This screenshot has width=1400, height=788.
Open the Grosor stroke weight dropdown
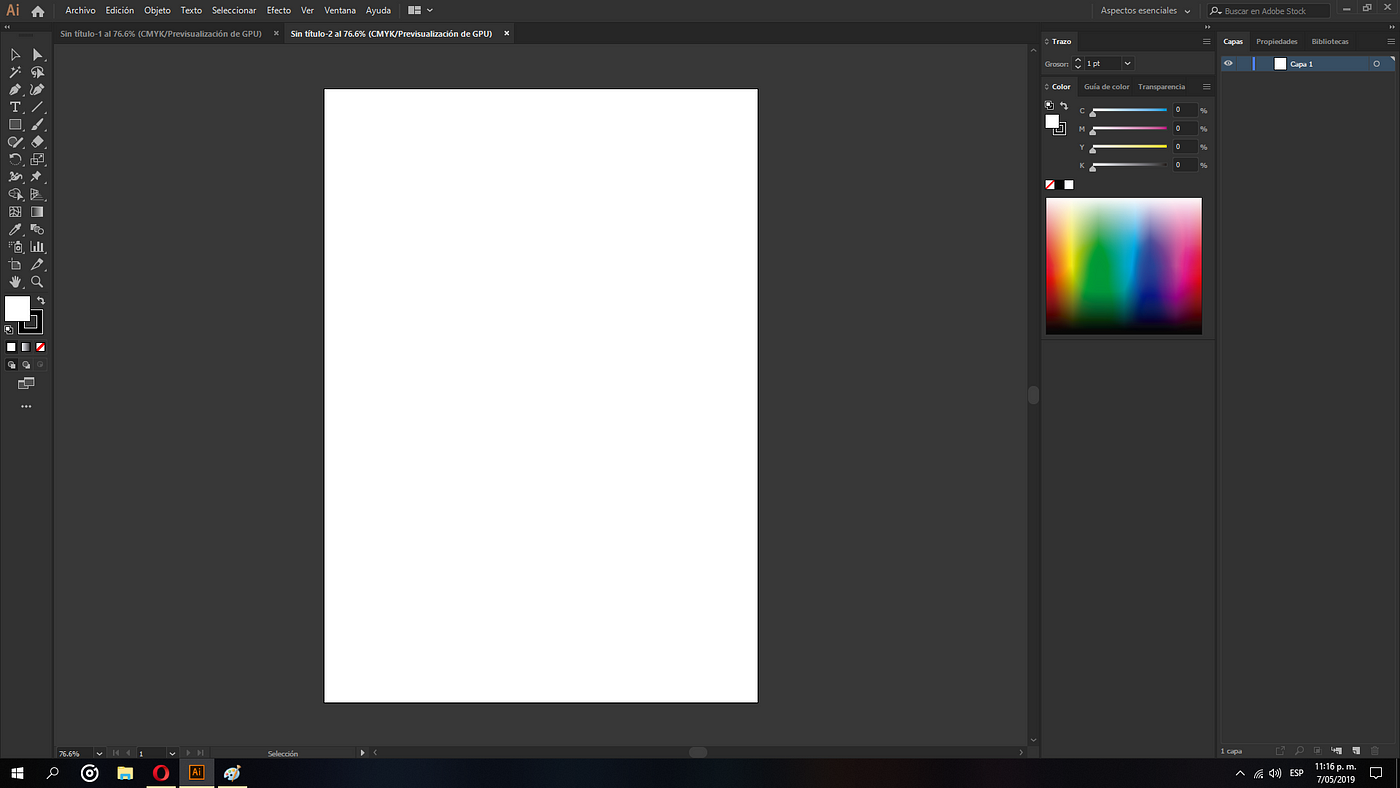1128,64
